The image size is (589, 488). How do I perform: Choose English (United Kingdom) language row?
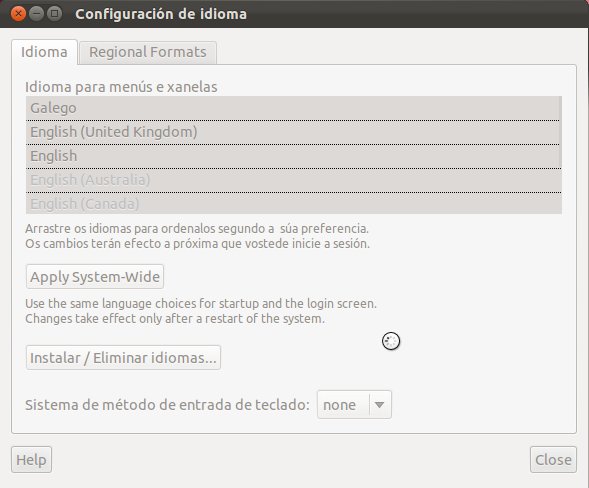coord(294,132)
